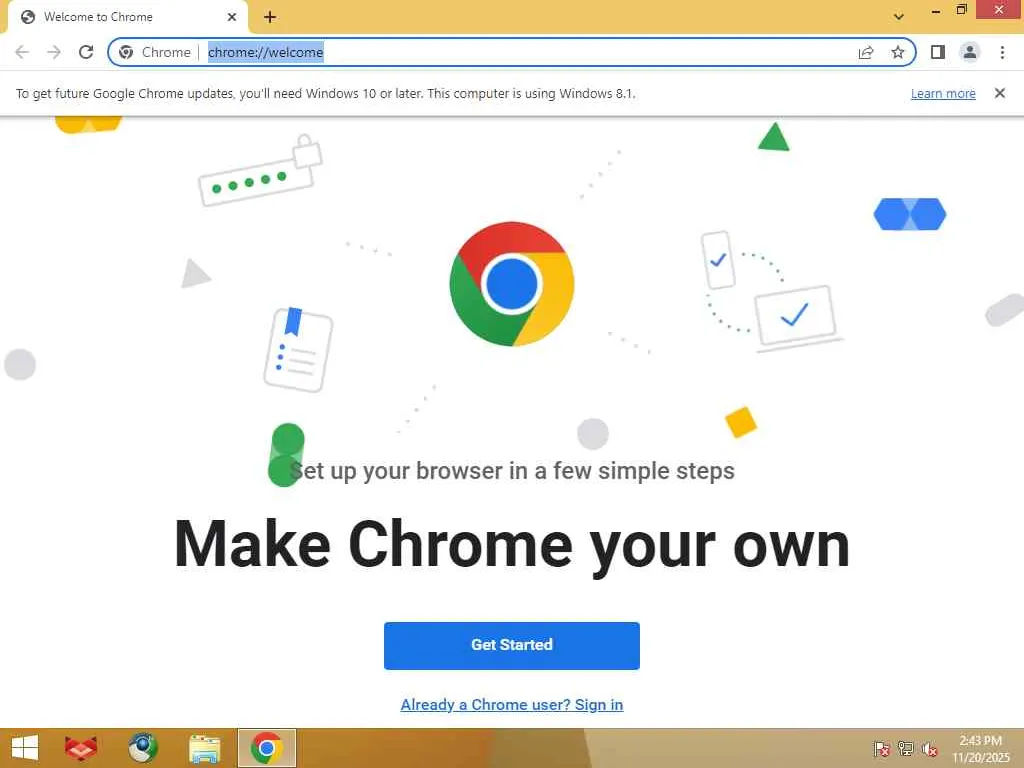Dismiss the Windows update infobar

(x=1000, y=93)
